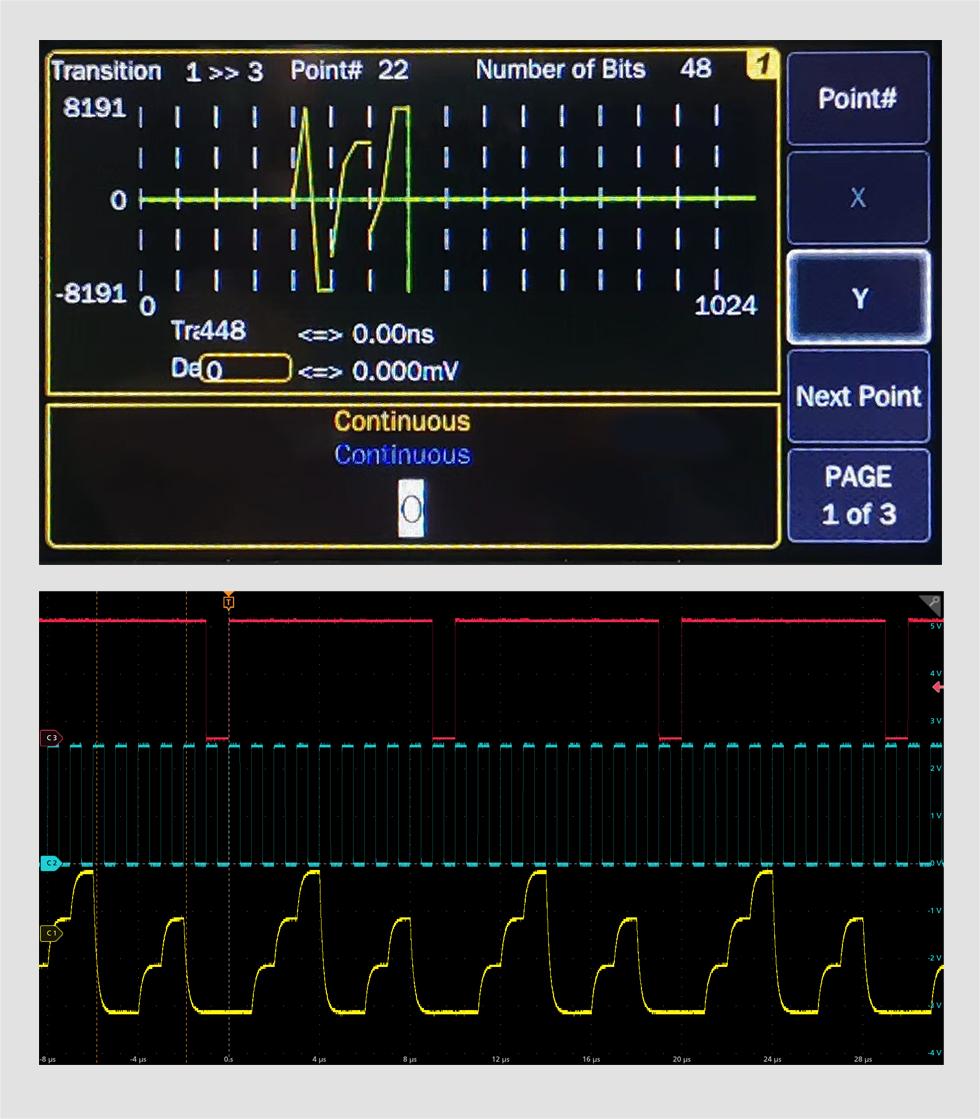980x1119 pixels.
Task: Click the 448 time value field
Action: click(210, 332)
